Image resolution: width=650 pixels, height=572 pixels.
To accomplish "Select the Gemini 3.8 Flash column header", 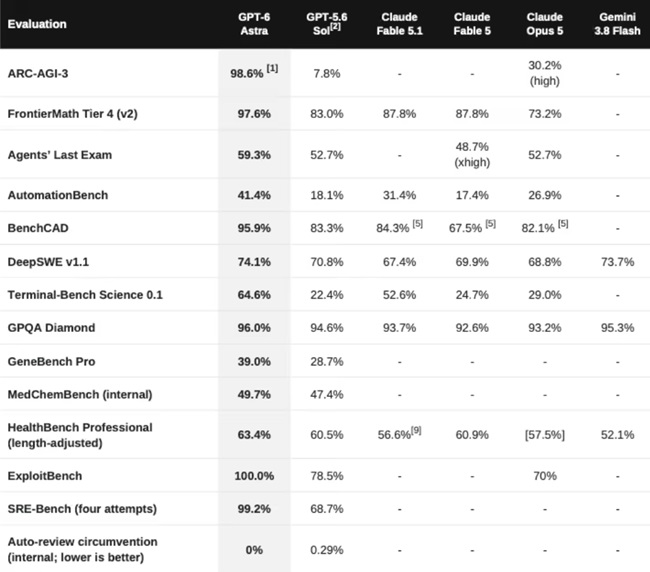I will click(x=617, y=24).
